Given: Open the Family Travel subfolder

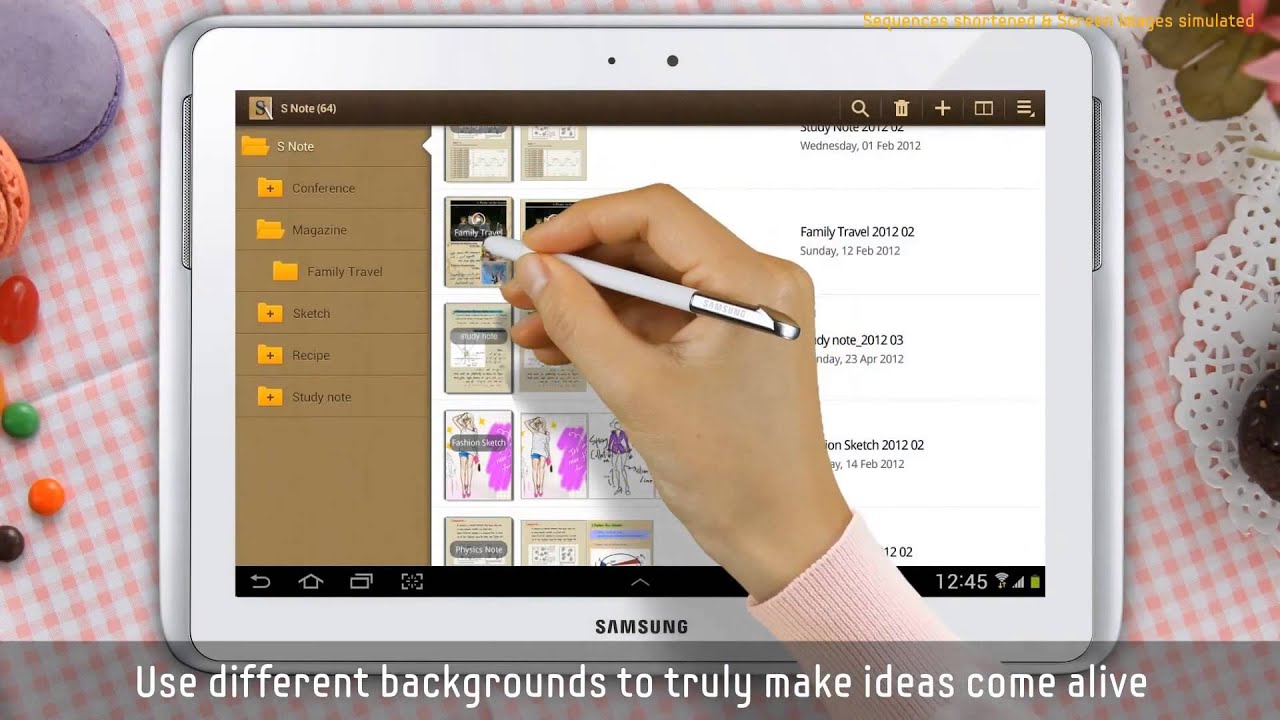Looking at the screenshot, I should click(x=345, y=272).
